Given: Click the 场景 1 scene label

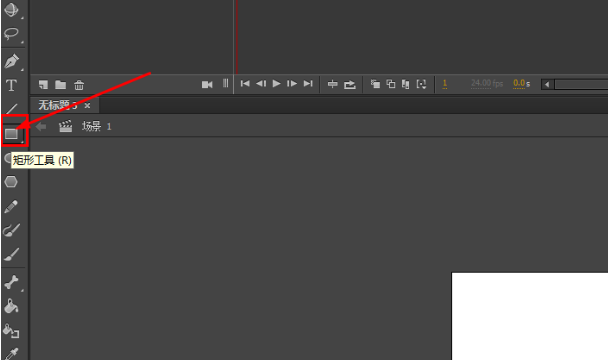Looking at the screenshot, I should coord(97,126).
